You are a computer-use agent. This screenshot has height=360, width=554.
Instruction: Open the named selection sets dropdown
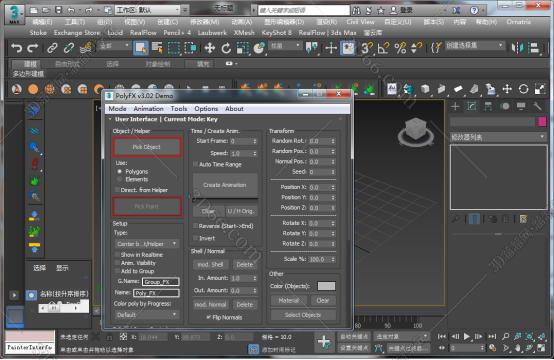[474, 45]
